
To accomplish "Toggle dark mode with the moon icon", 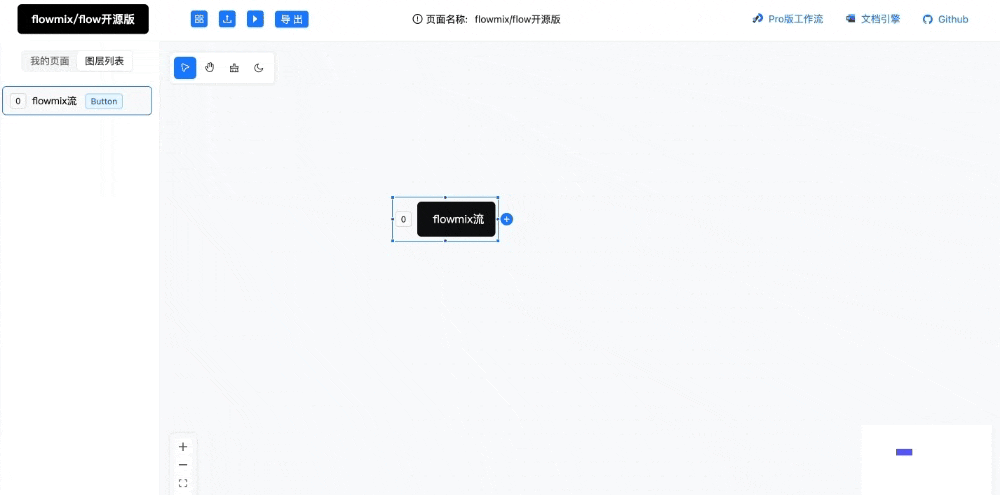I will pyautogui.click(x=258, y=68).
